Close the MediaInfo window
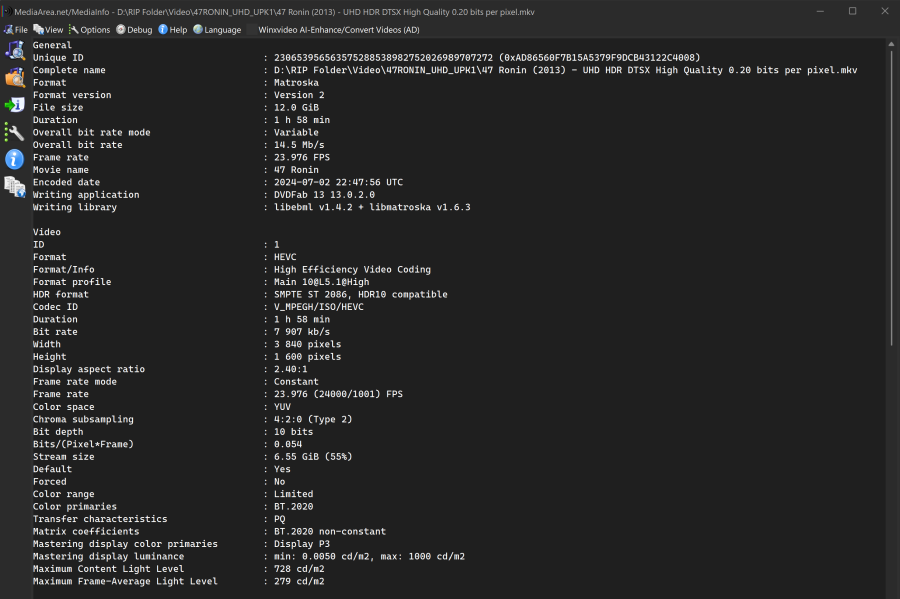900x599 pixels. pyautogui.click(x=883, y=11)
